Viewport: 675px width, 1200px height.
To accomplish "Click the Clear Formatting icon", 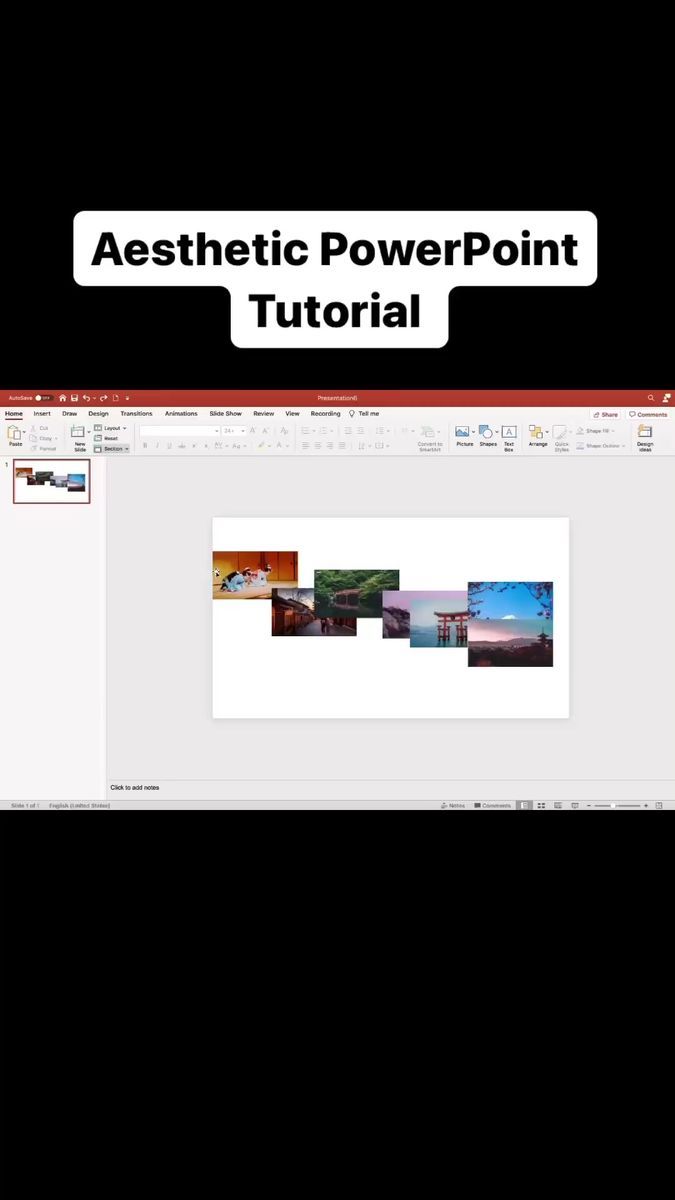I will [284, 431].
